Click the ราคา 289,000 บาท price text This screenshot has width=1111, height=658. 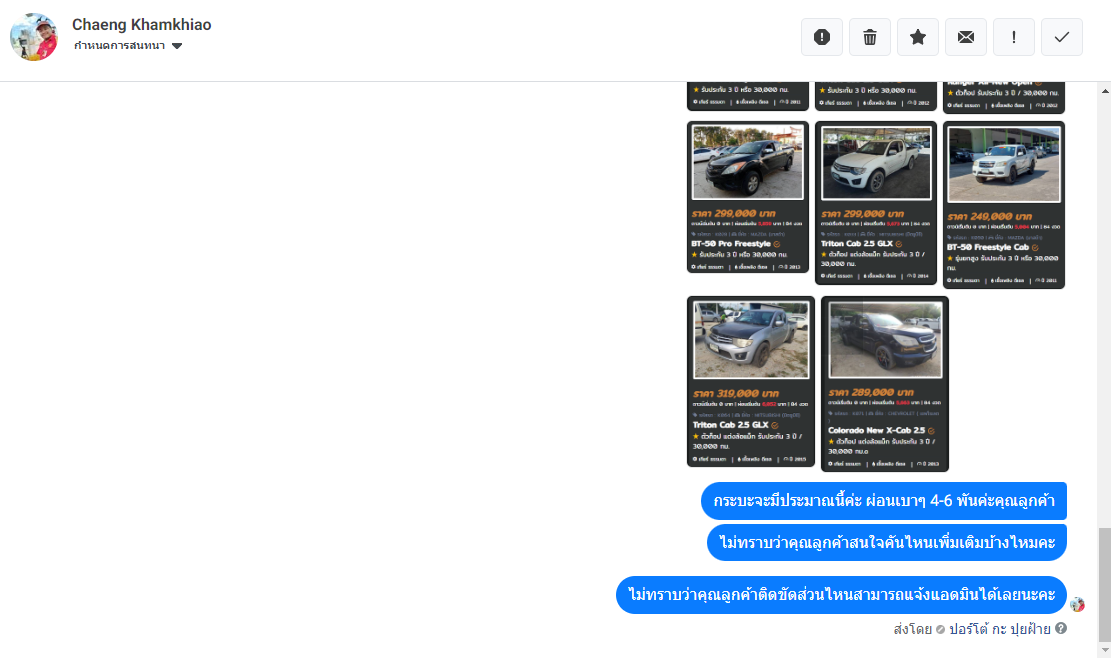[x=871, y=392]
